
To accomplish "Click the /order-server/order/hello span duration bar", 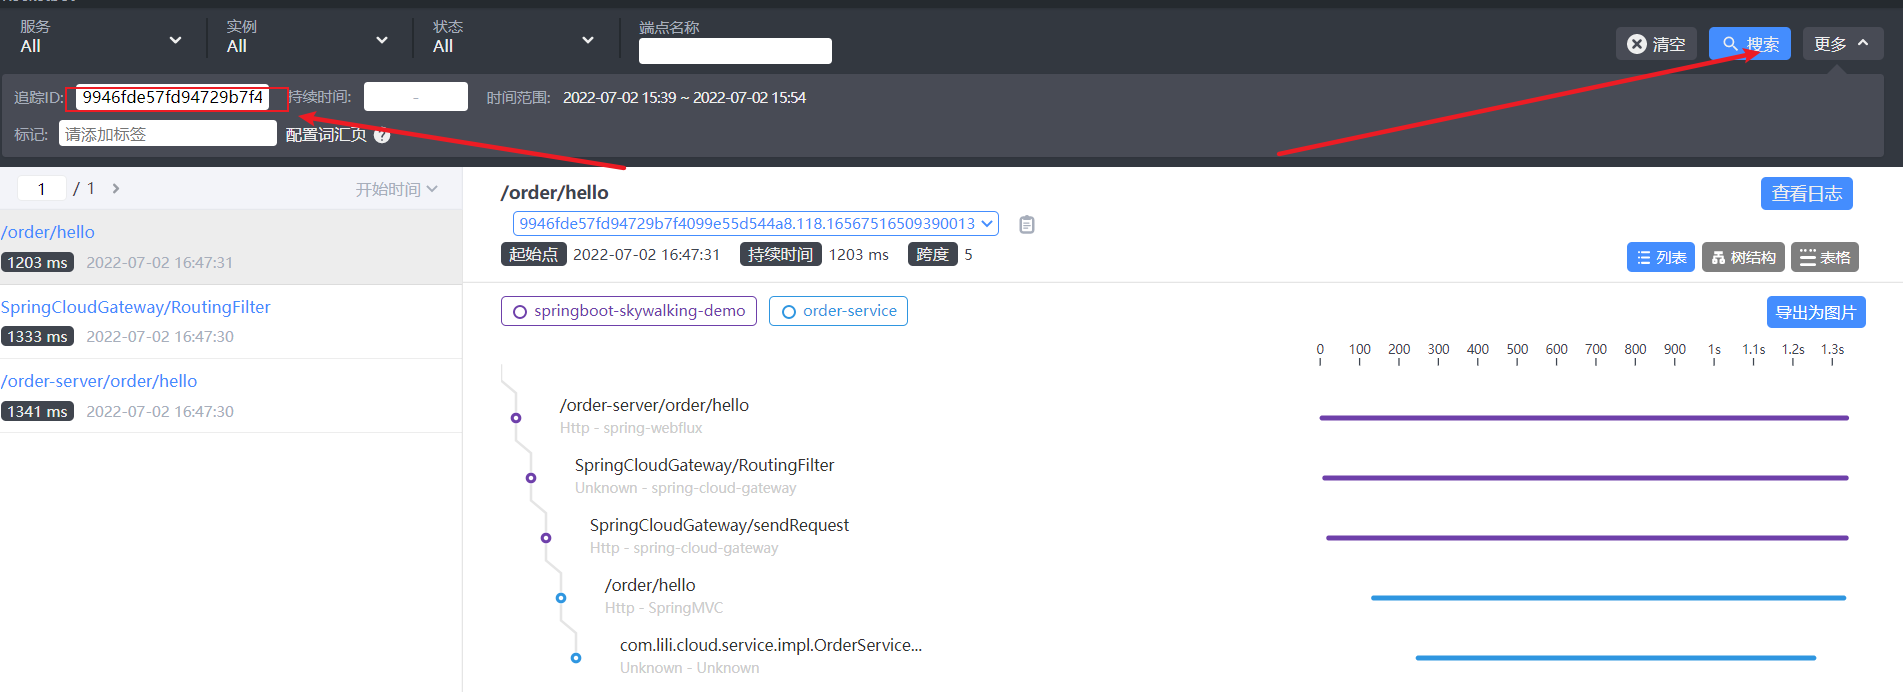I will point(1584,418).
